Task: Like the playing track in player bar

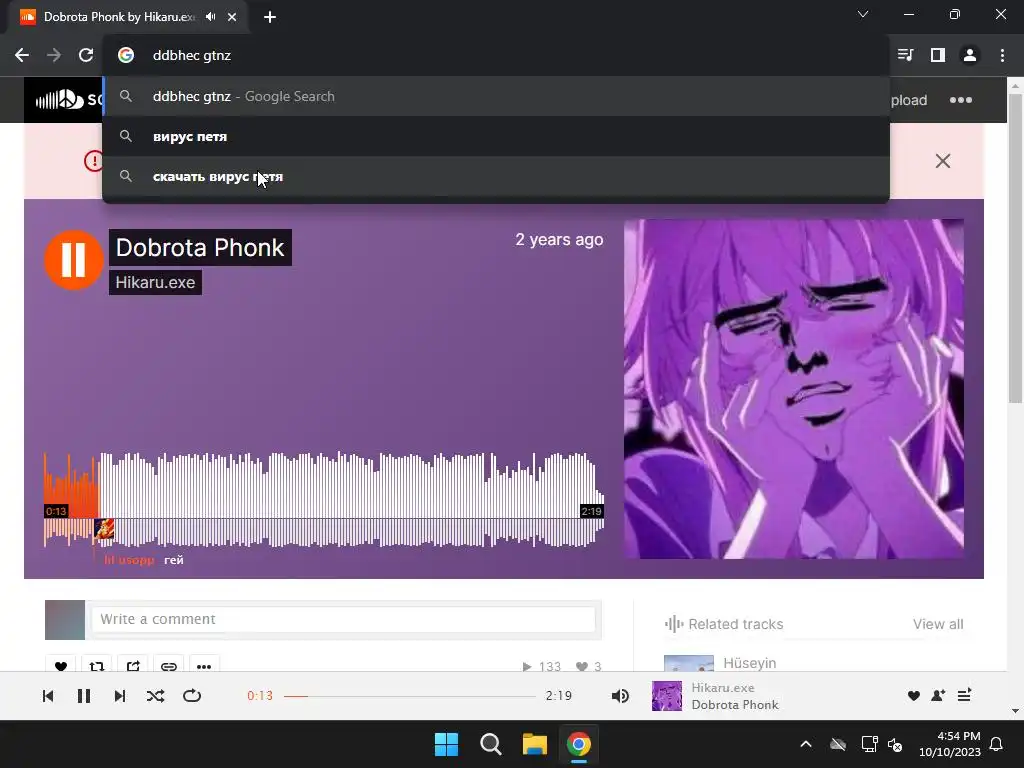Action: pos(914,696)
